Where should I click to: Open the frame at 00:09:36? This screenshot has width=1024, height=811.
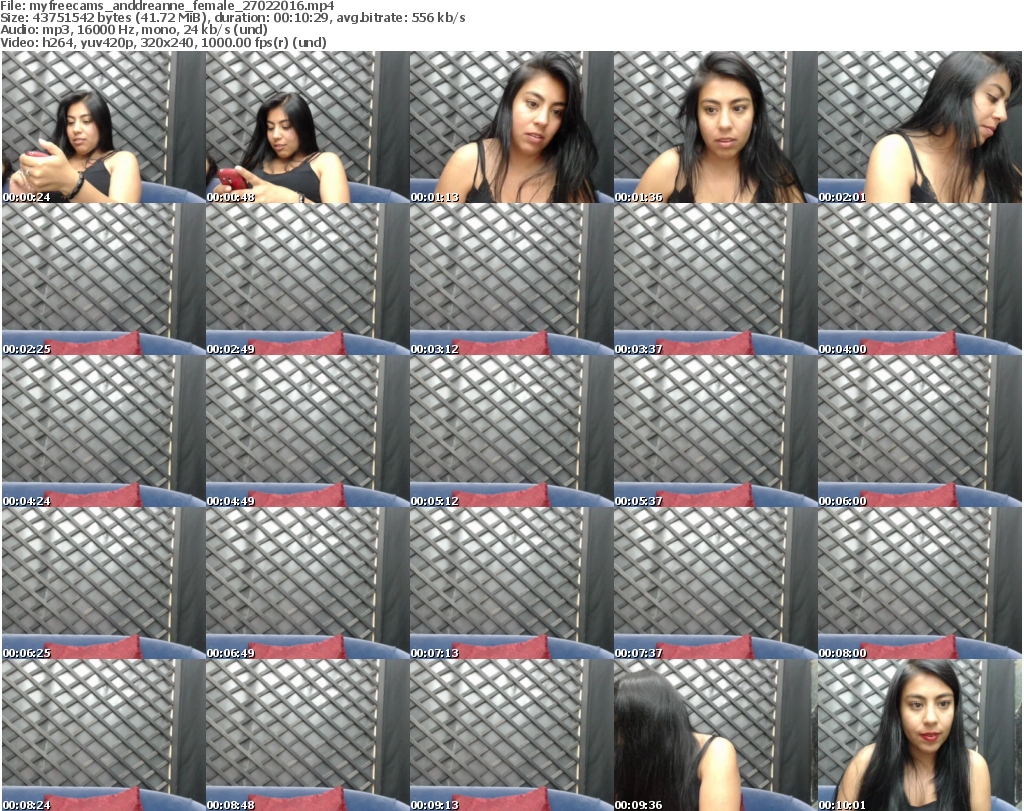(x=716, y=735)
